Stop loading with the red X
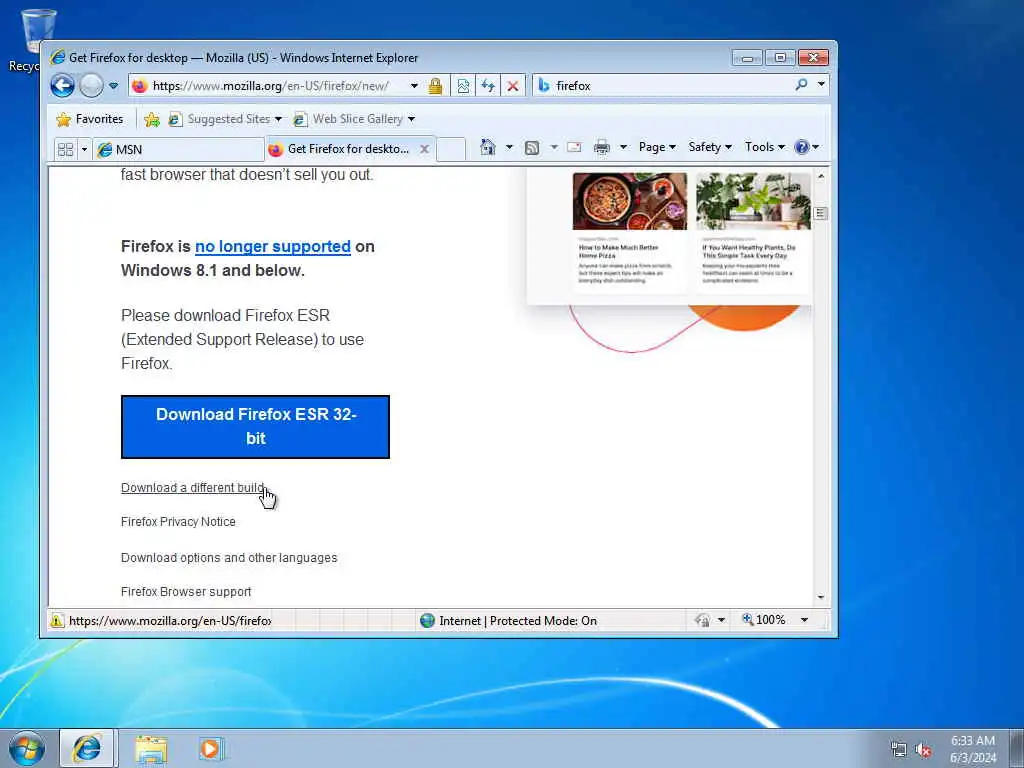Screen dimensions: 1024x768 pyautogui.click(x=513, y=86)
